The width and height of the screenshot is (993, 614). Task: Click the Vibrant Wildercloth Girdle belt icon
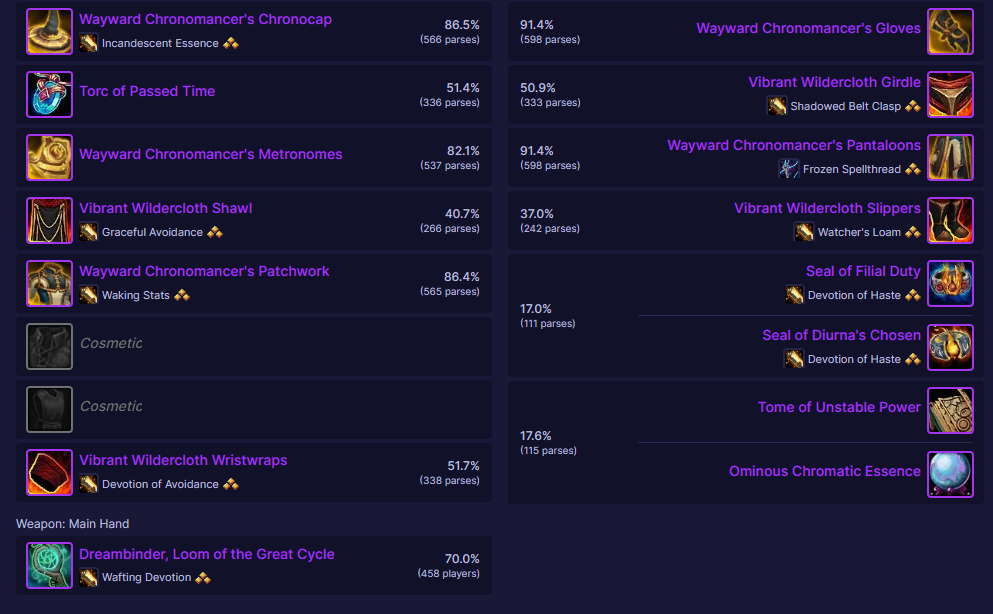pos(950,94)
